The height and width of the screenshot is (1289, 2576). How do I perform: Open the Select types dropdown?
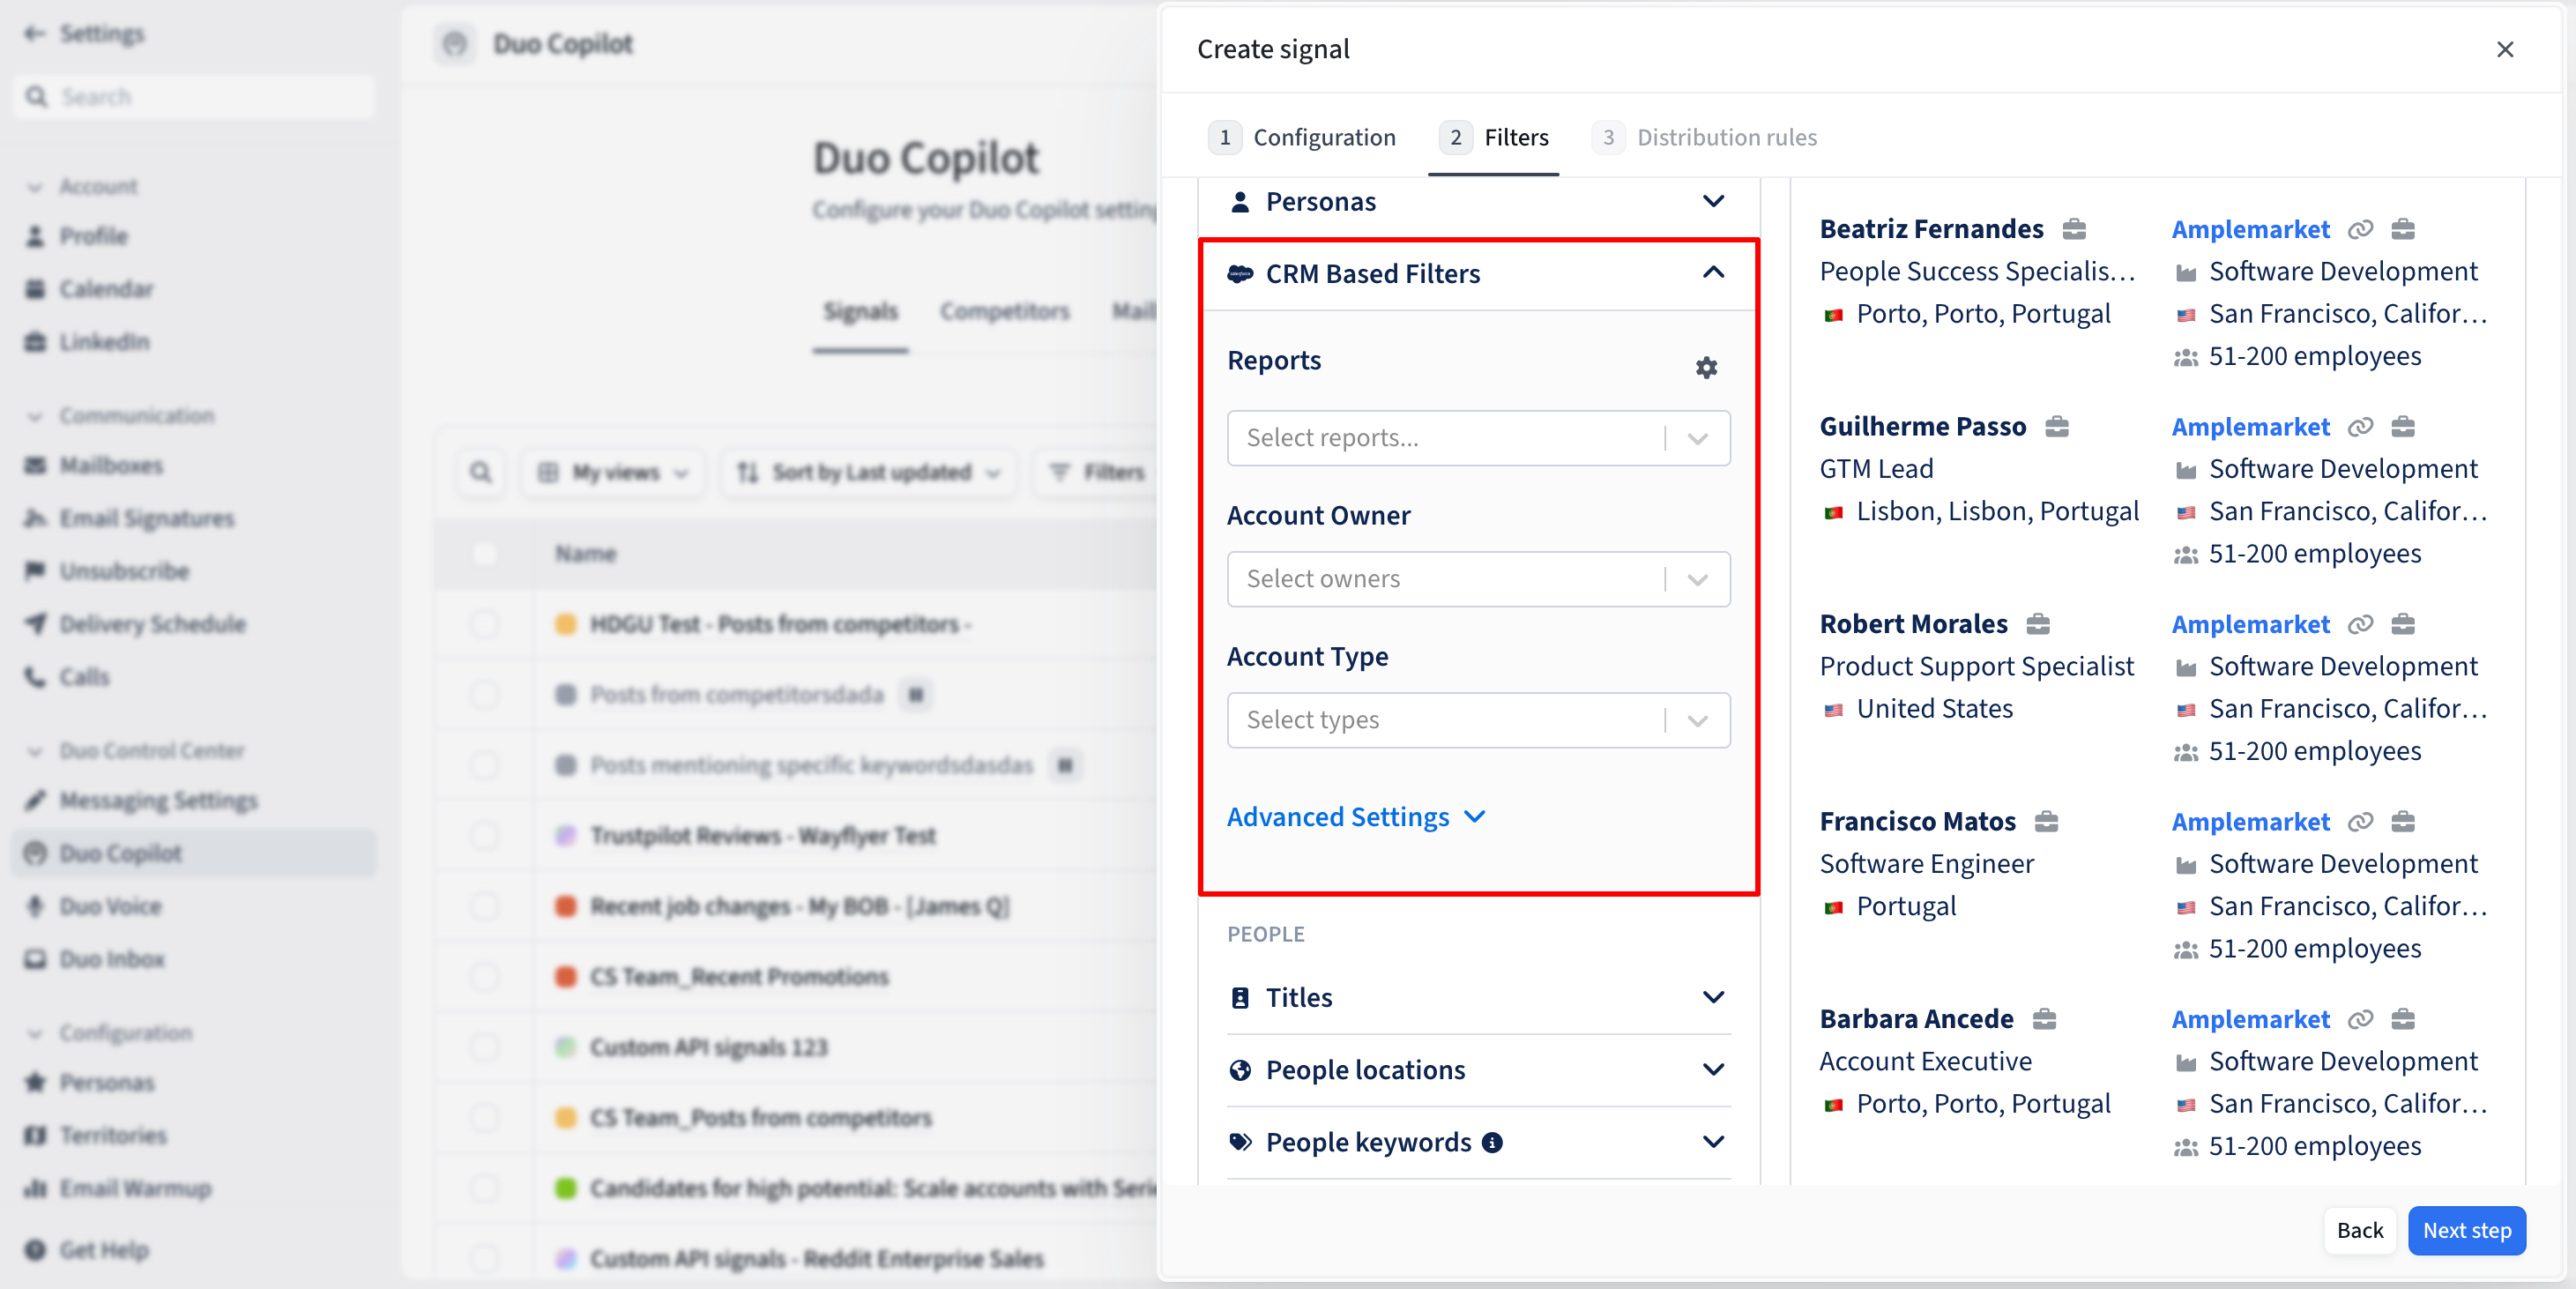point(1478,720)
